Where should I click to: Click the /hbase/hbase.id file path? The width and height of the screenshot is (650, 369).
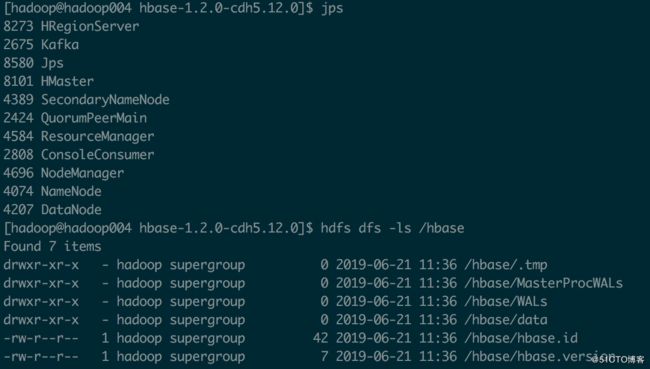(x=521, y=338)
